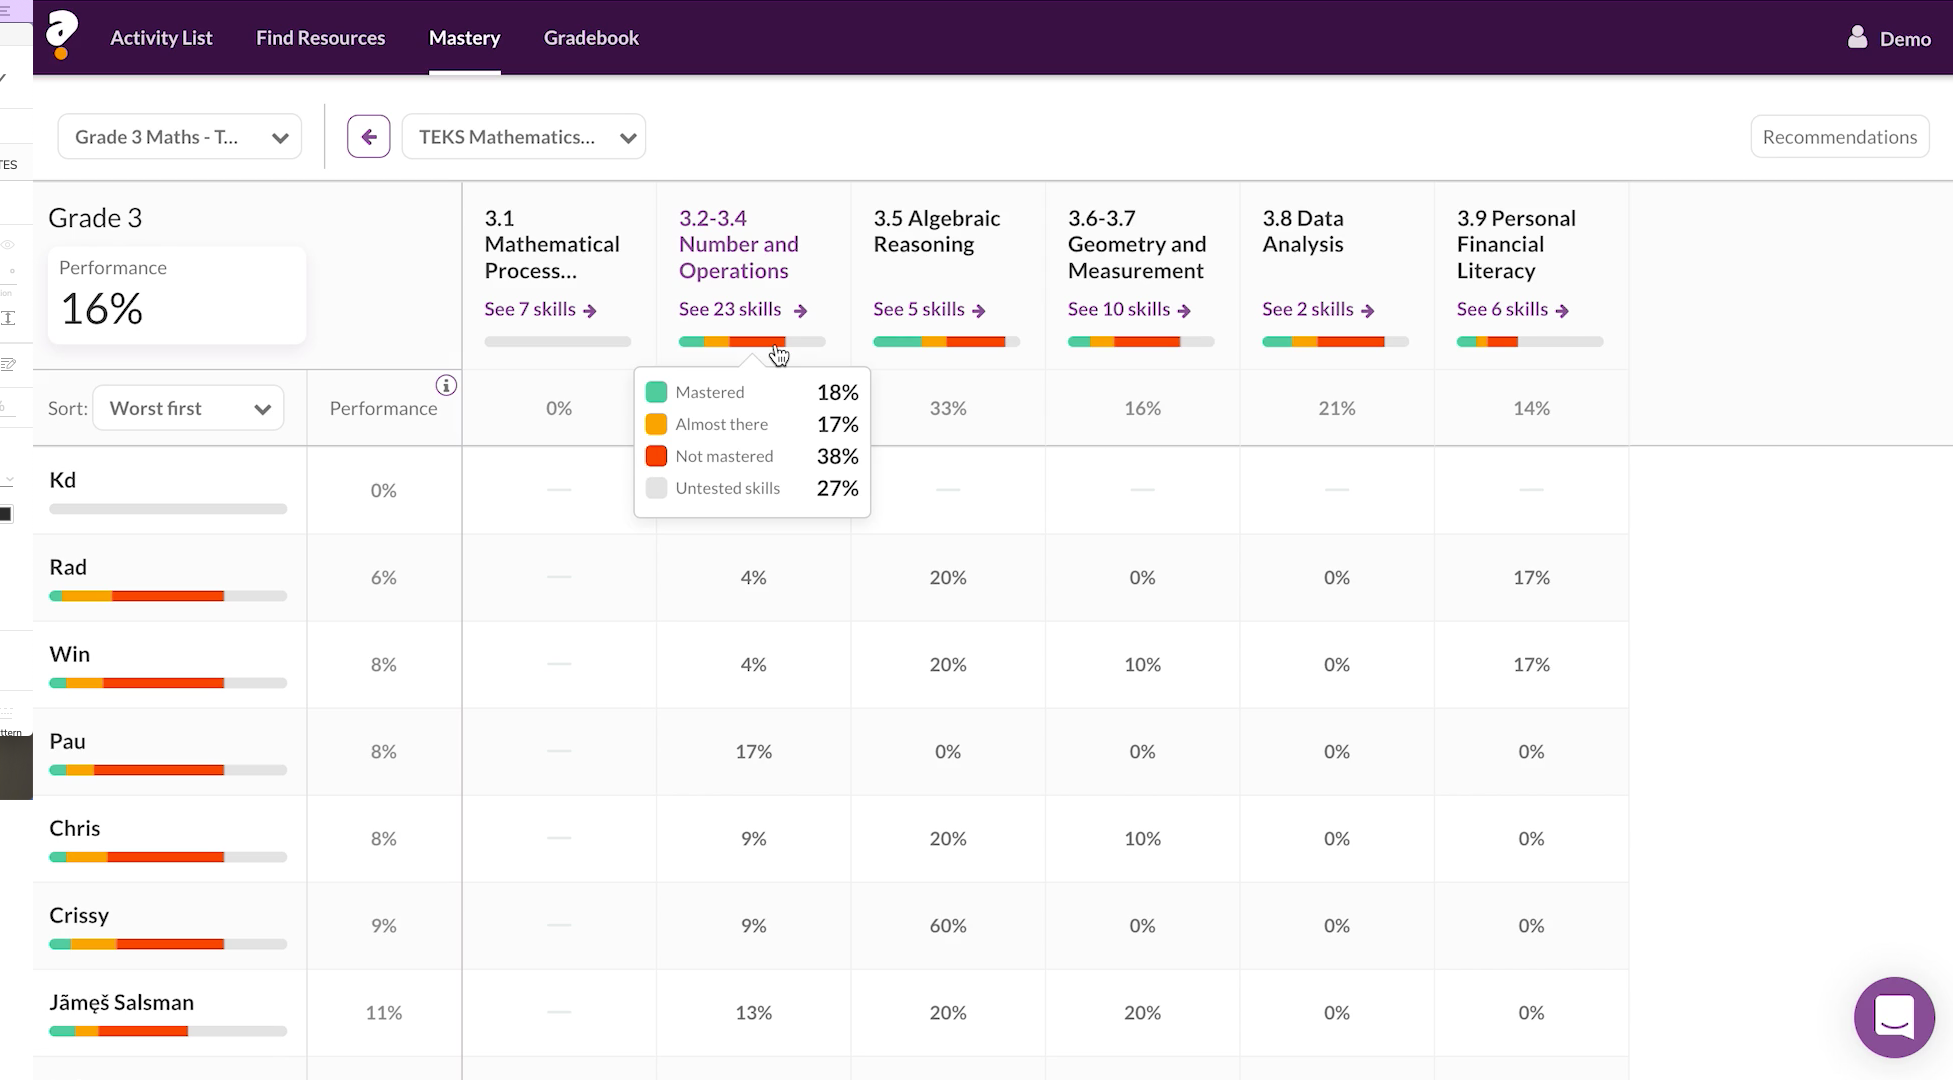The height and width of the screenshot is (1080, 1953).
Task: Click arrow next to See 6 skills
Action: 1562,311
